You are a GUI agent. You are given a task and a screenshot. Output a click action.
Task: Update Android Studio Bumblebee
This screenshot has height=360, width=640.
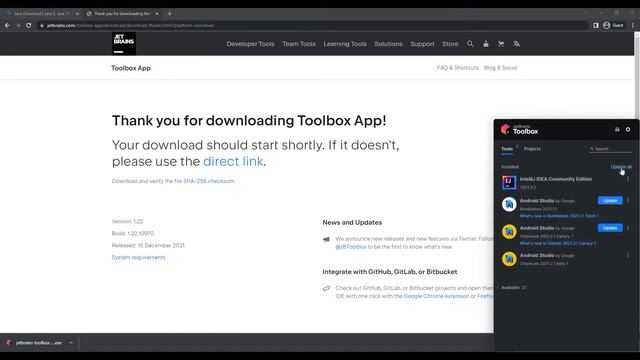click(610, 200)
